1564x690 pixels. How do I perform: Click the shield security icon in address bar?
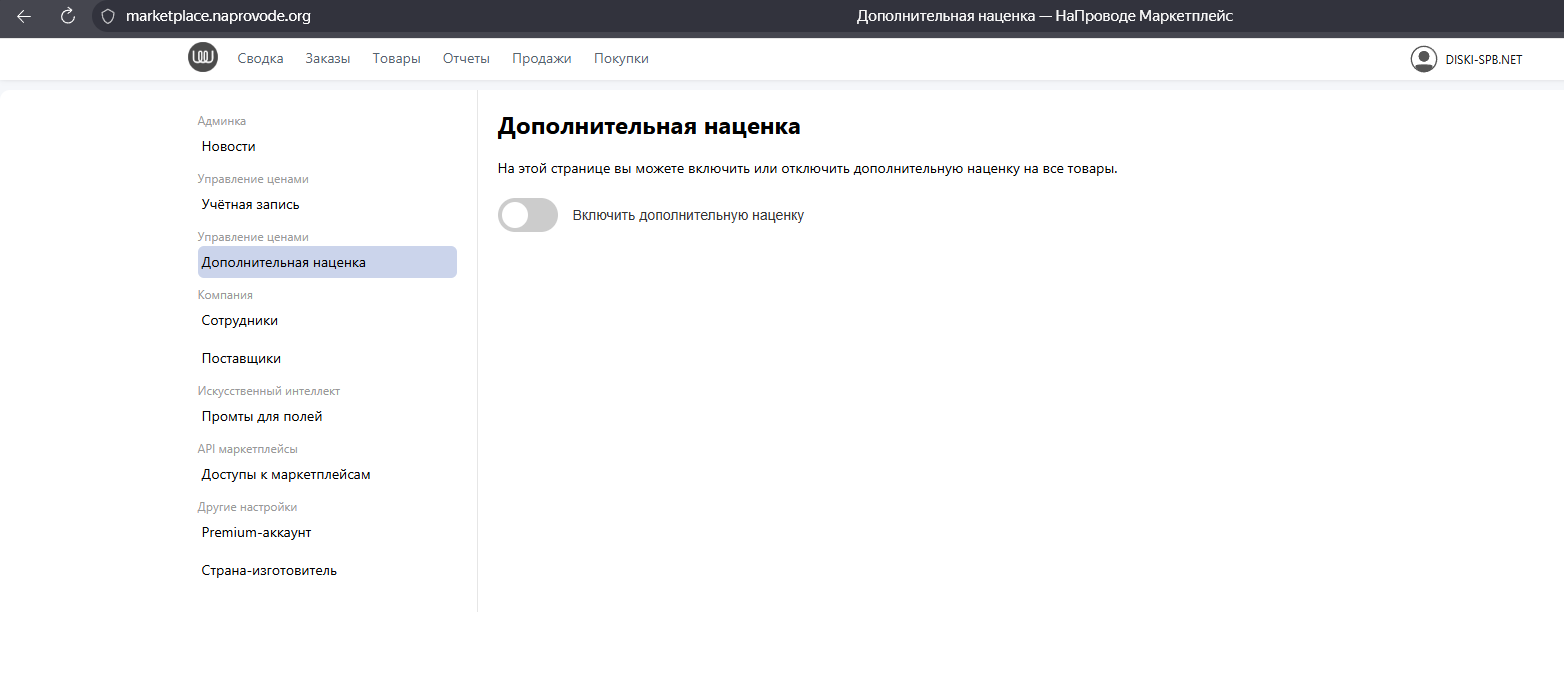(109, 16)
